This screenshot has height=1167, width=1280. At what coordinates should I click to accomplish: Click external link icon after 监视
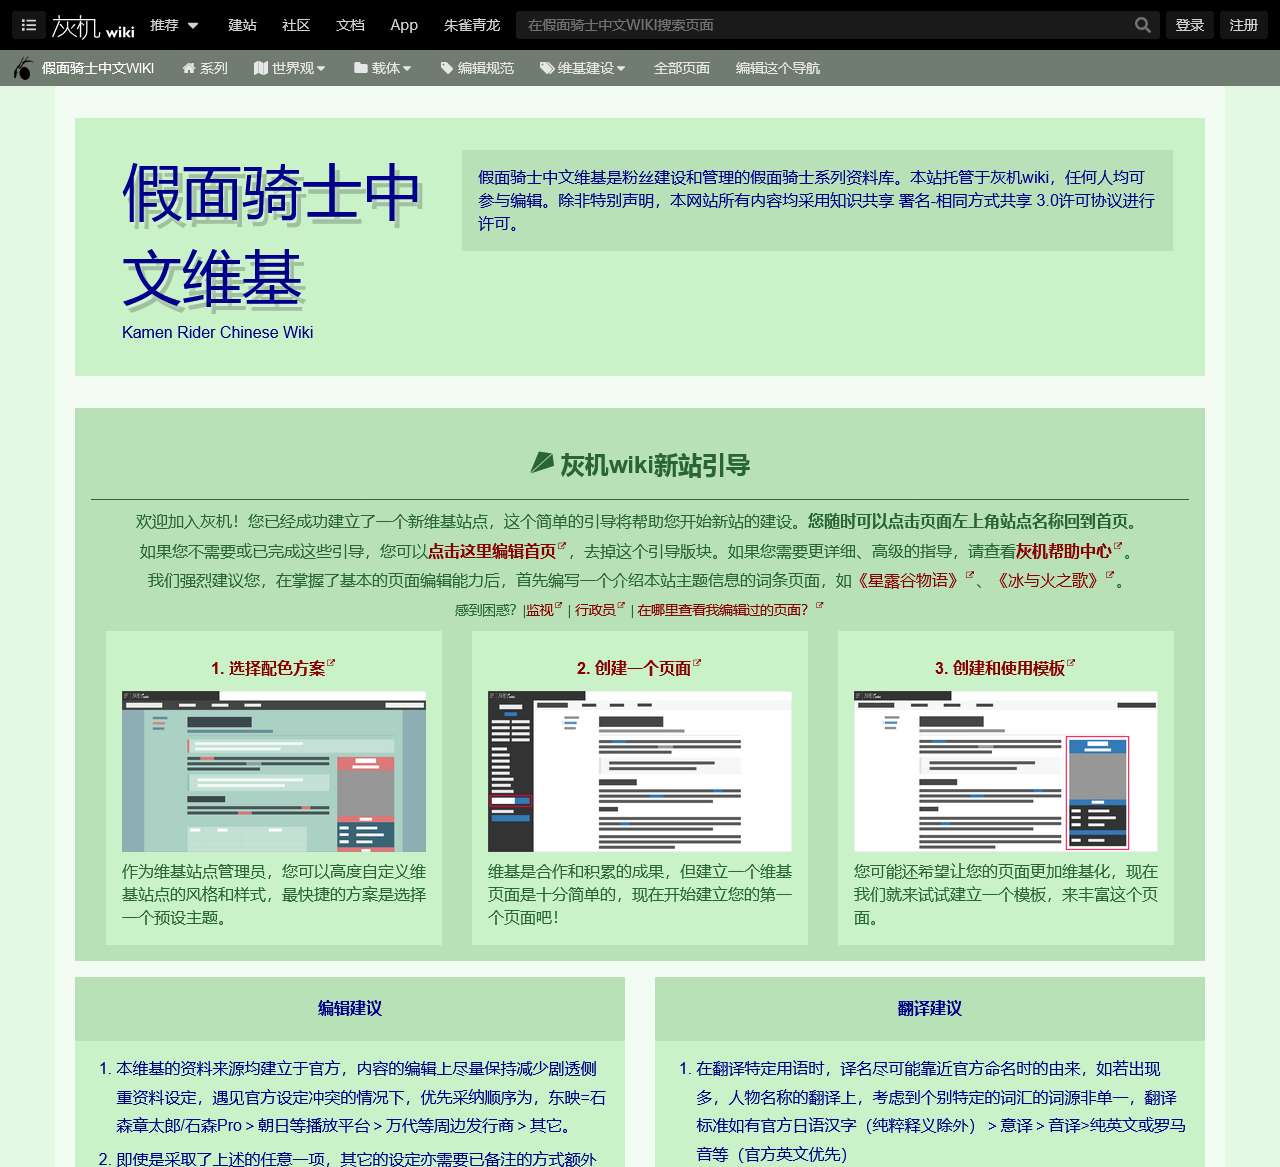(x=559, y=606)
